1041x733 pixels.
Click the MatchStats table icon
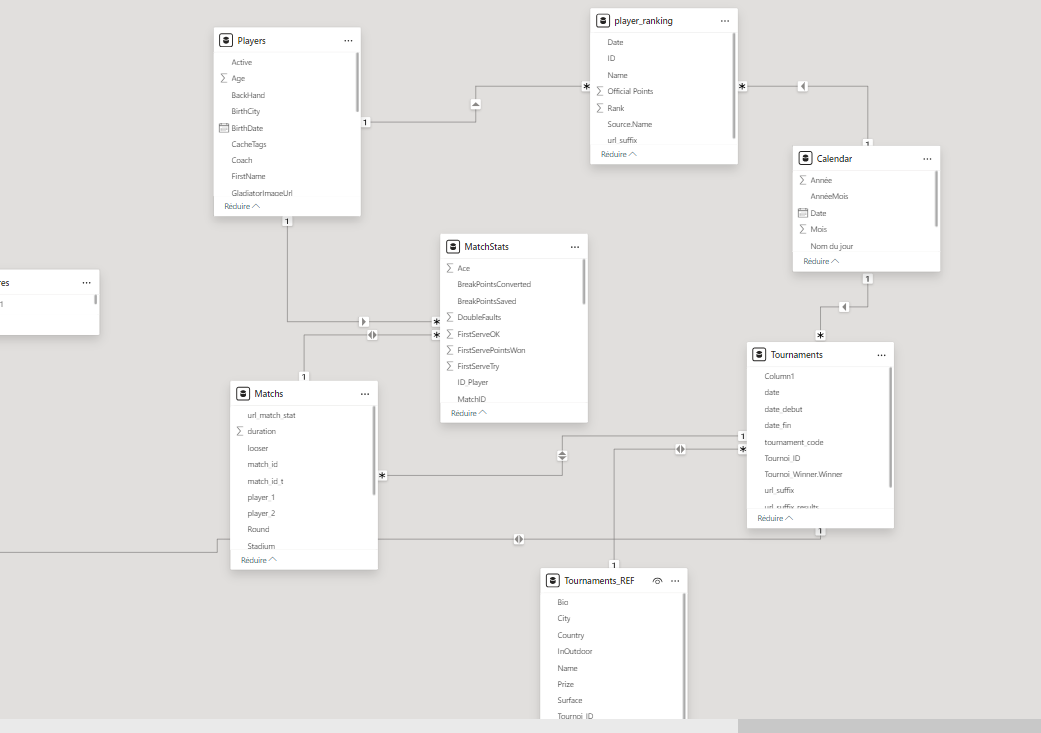tap(453, 246)
